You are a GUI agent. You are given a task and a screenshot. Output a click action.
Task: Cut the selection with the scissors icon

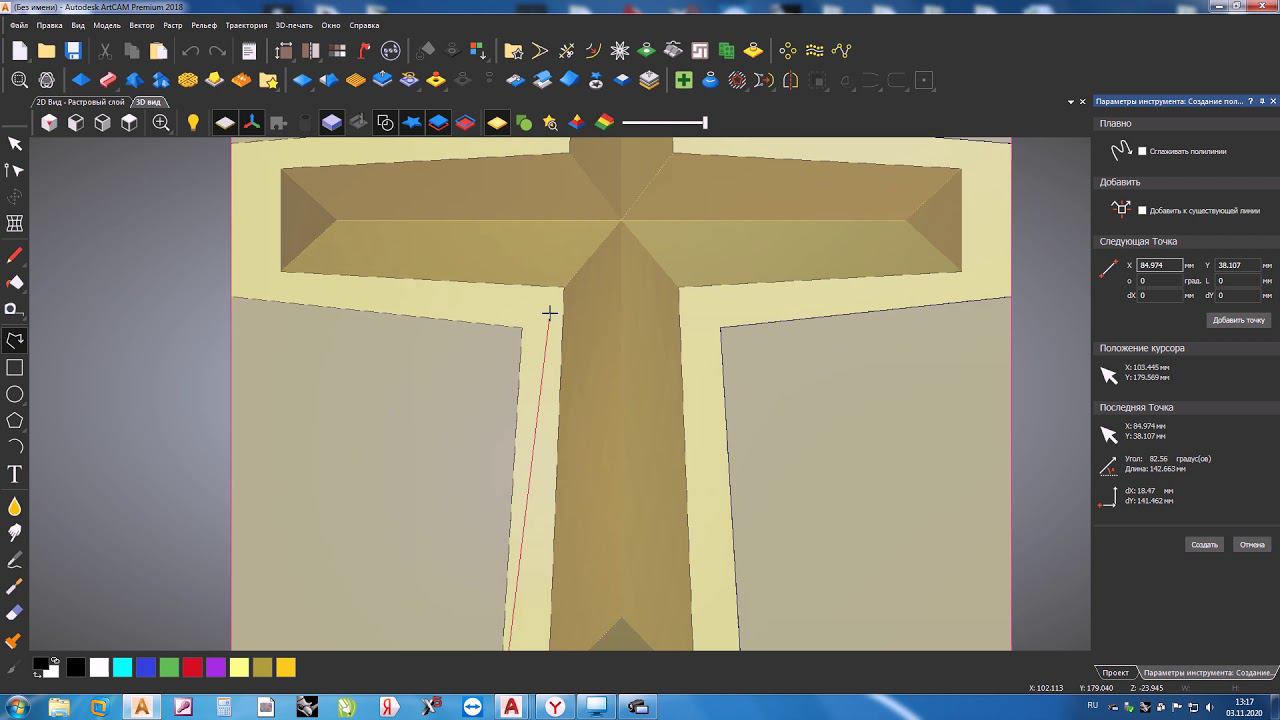click(105, 51)
